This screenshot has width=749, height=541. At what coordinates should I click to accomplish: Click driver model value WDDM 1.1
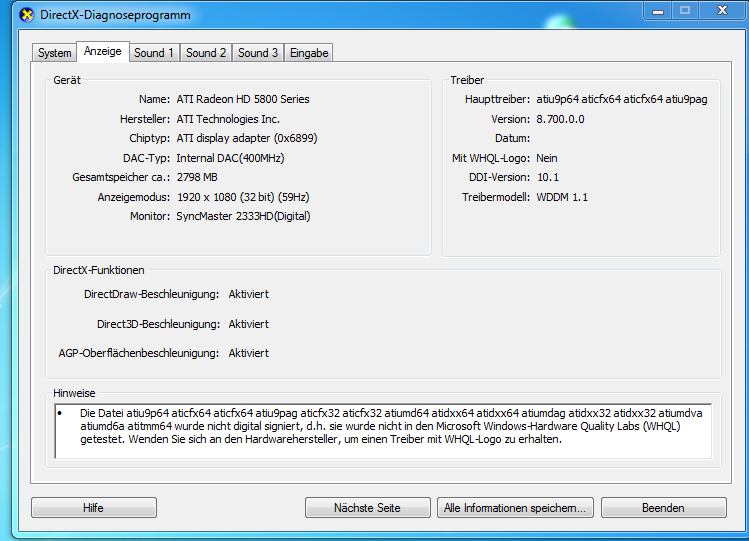[x=562, y=197]
